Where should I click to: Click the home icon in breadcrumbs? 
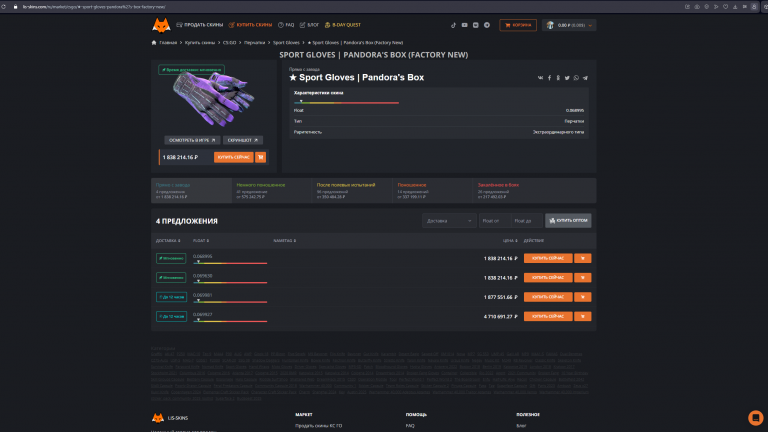(x=154, y=43)
